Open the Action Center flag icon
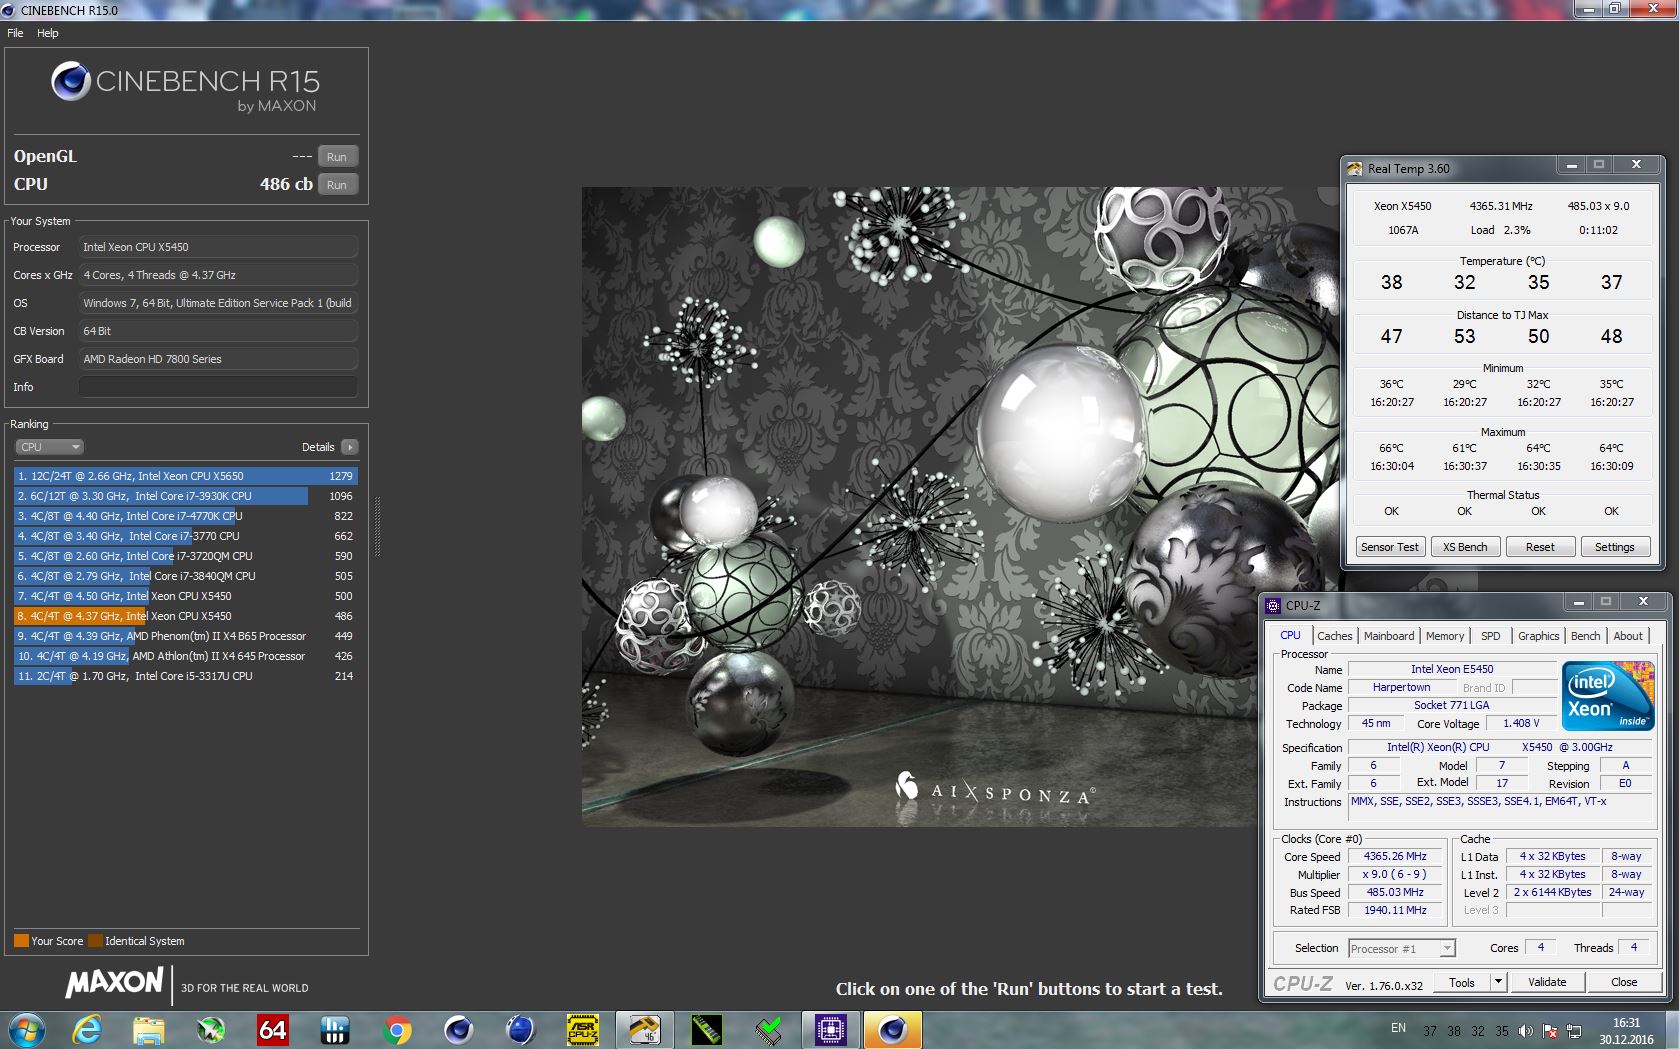 [x=1550, y=1031]
